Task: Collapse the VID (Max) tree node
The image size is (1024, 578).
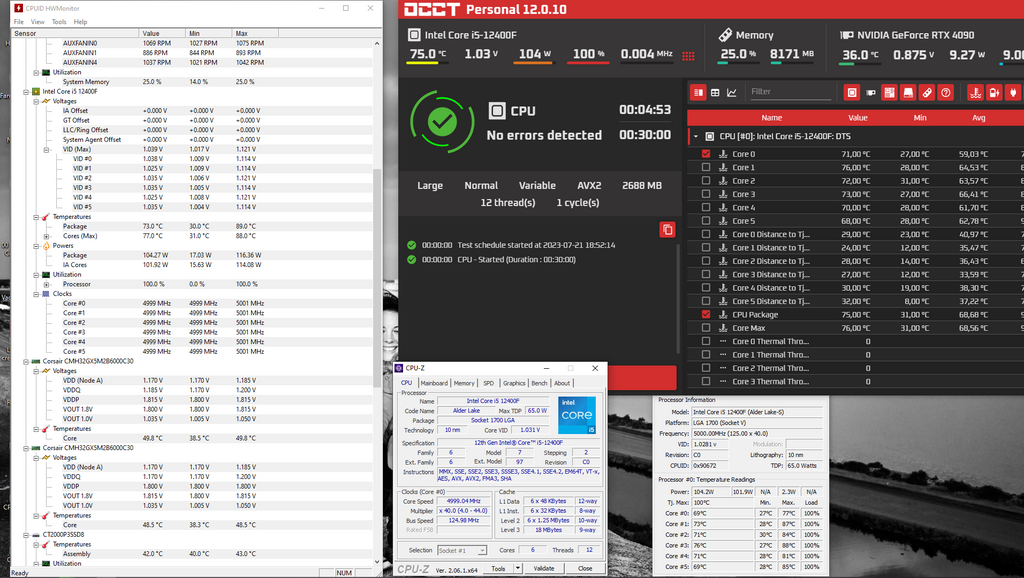Action: pos(46,150)
